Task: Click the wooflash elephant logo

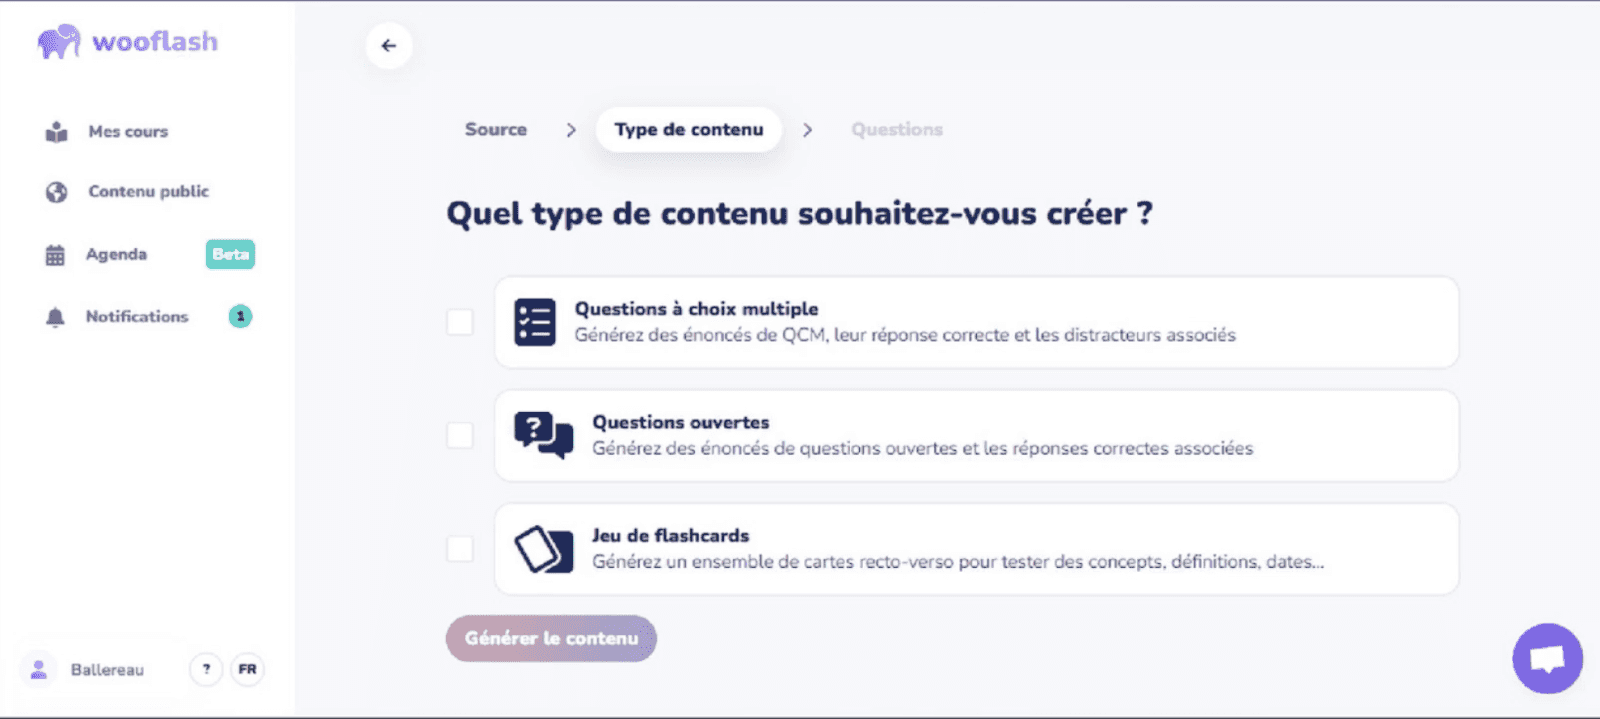Action: (x=59, y=41)
